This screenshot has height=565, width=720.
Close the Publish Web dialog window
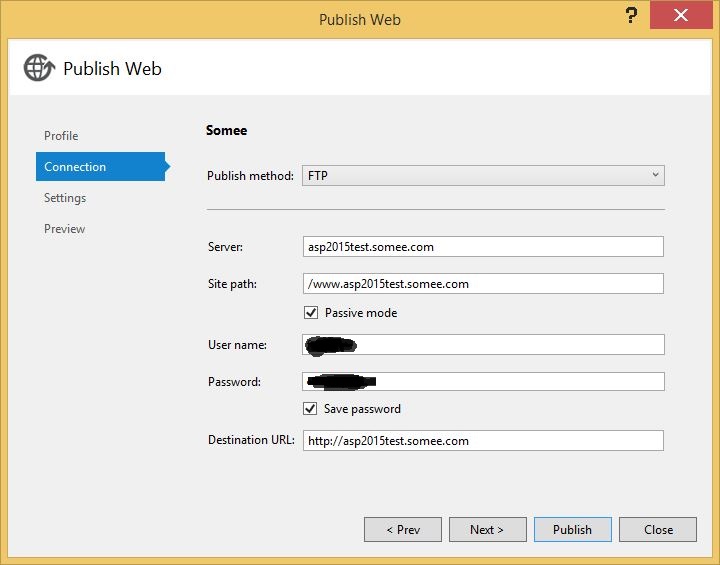(x=681, y=15)
